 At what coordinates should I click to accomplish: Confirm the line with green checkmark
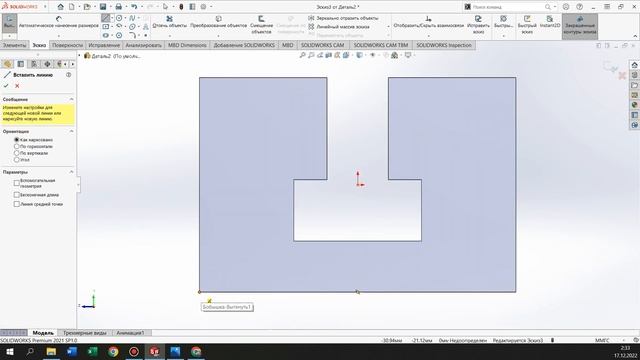(x=6, y=86)
